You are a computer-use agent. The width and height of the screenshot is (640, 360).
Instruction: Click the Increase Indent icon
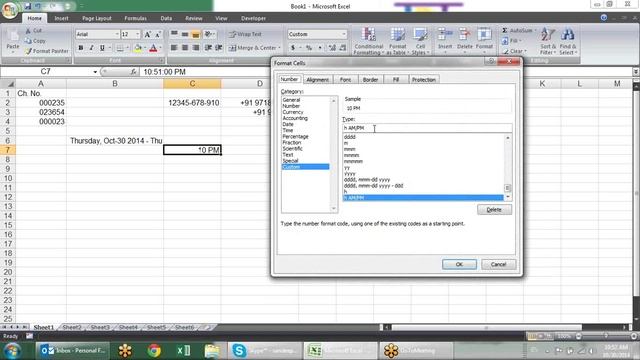[x=219, y=48]
